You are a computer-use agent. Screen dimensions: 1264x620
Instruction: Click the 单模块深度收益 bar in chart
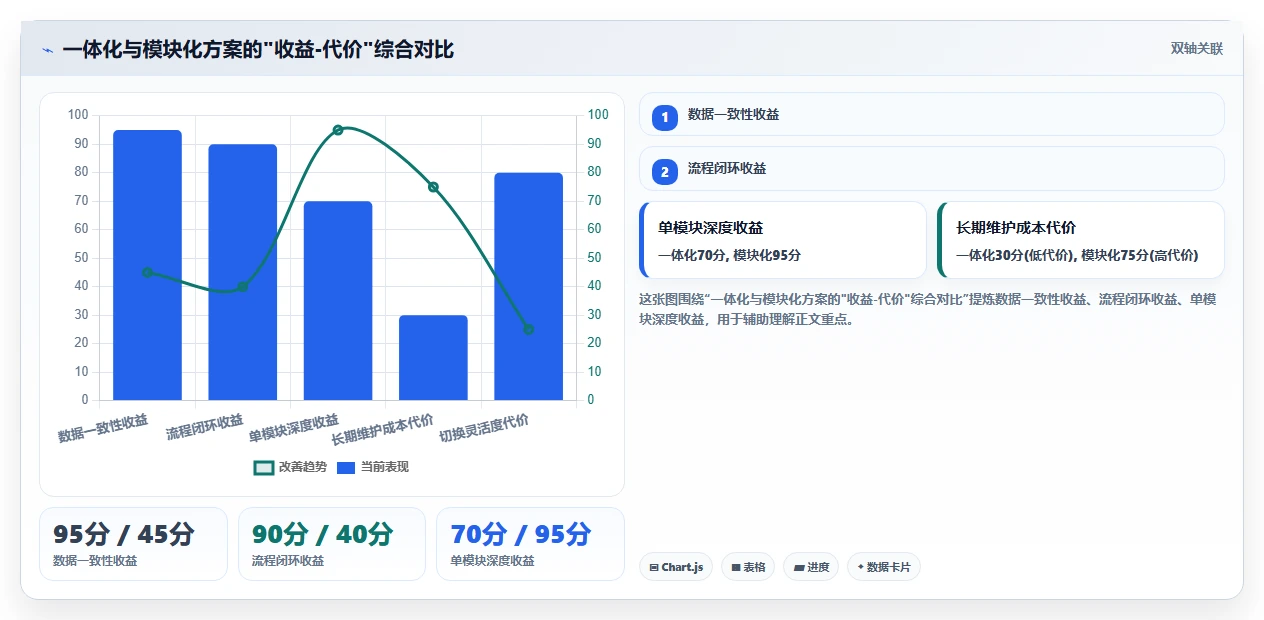click(x=338, y=301)
